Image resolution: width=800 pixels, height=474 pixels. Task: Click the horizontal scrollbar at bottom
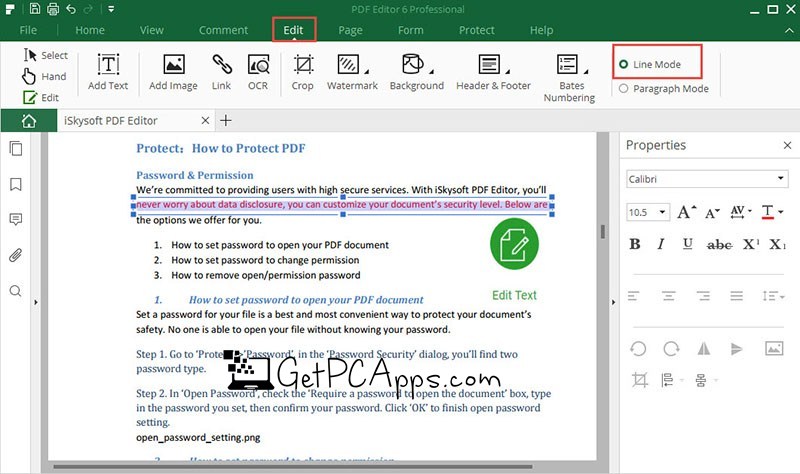tap(293, 466)
